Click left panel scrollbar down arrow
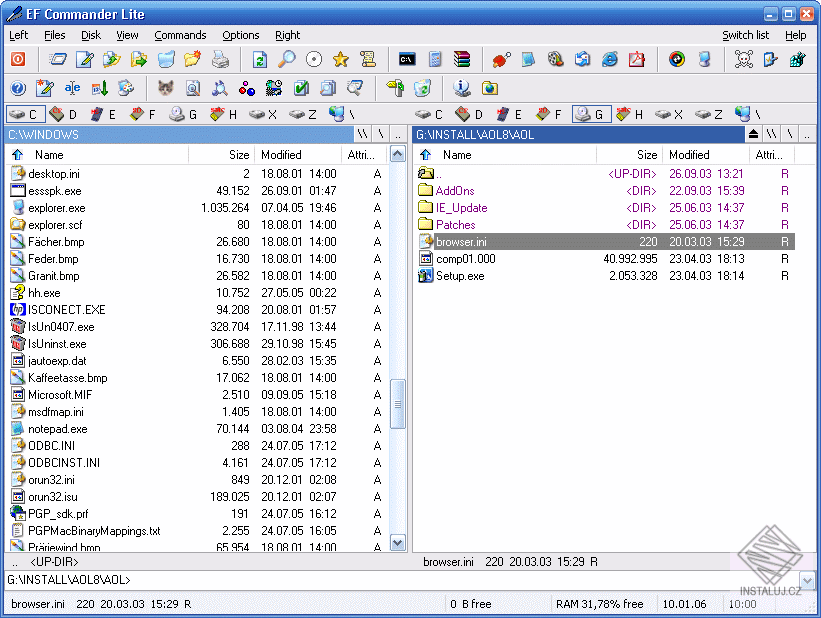The image size is (821, 618). (398, 543)
